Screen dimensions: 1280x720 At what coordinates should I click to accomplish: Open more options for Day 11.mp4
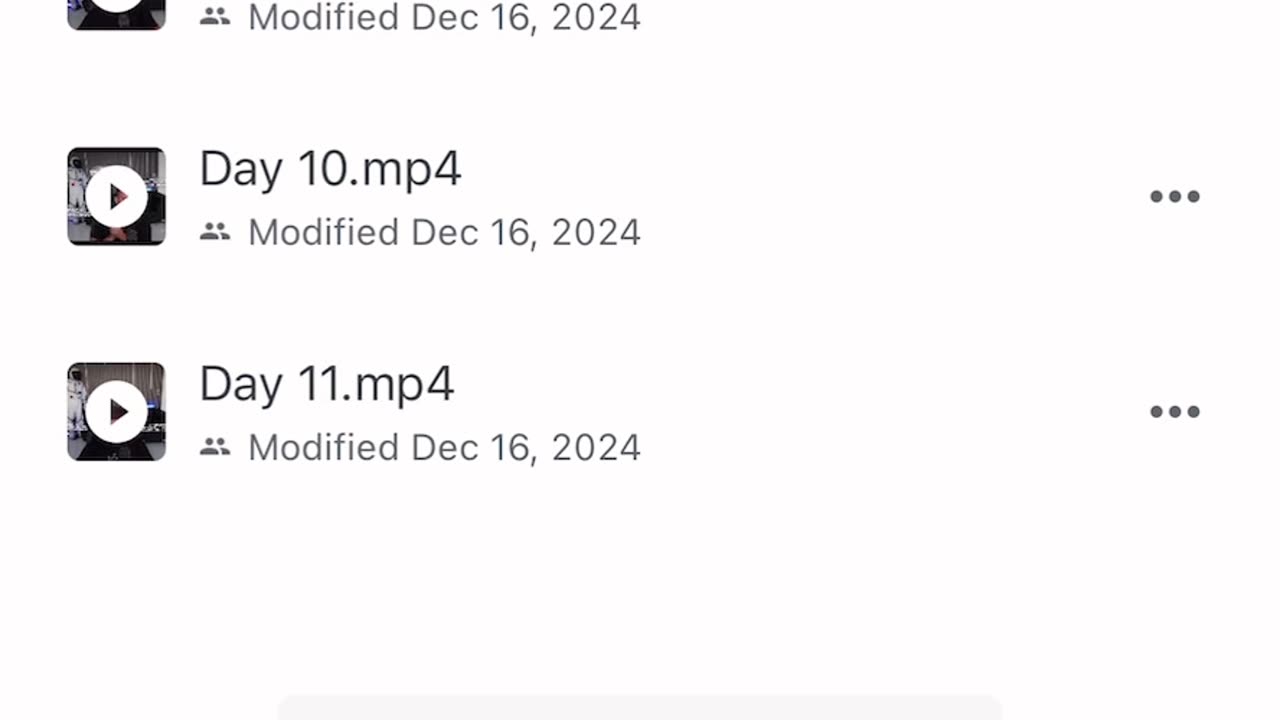pos(1174,411)
